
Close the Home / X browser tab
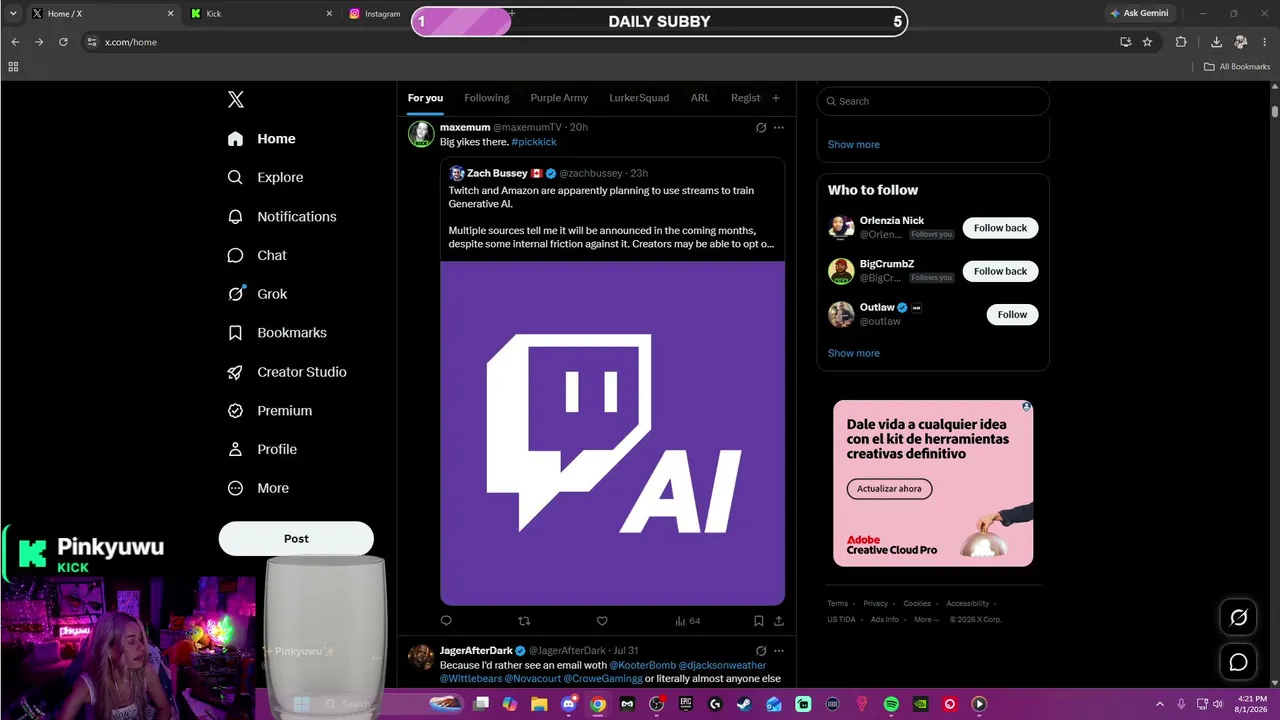[x=171, y=14]
